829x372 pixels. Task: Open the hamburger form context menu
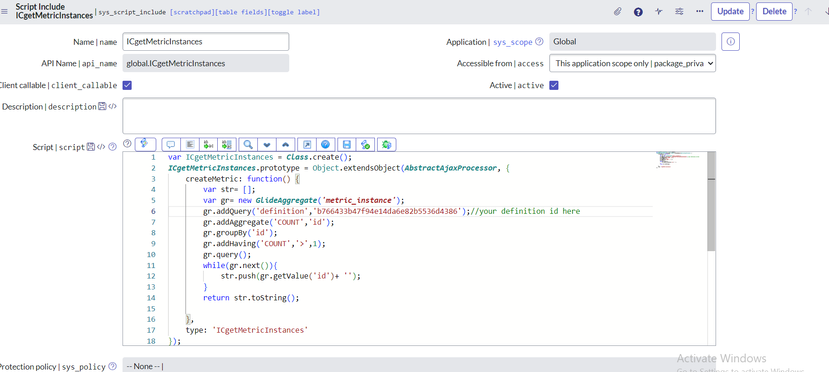point(5,12)
